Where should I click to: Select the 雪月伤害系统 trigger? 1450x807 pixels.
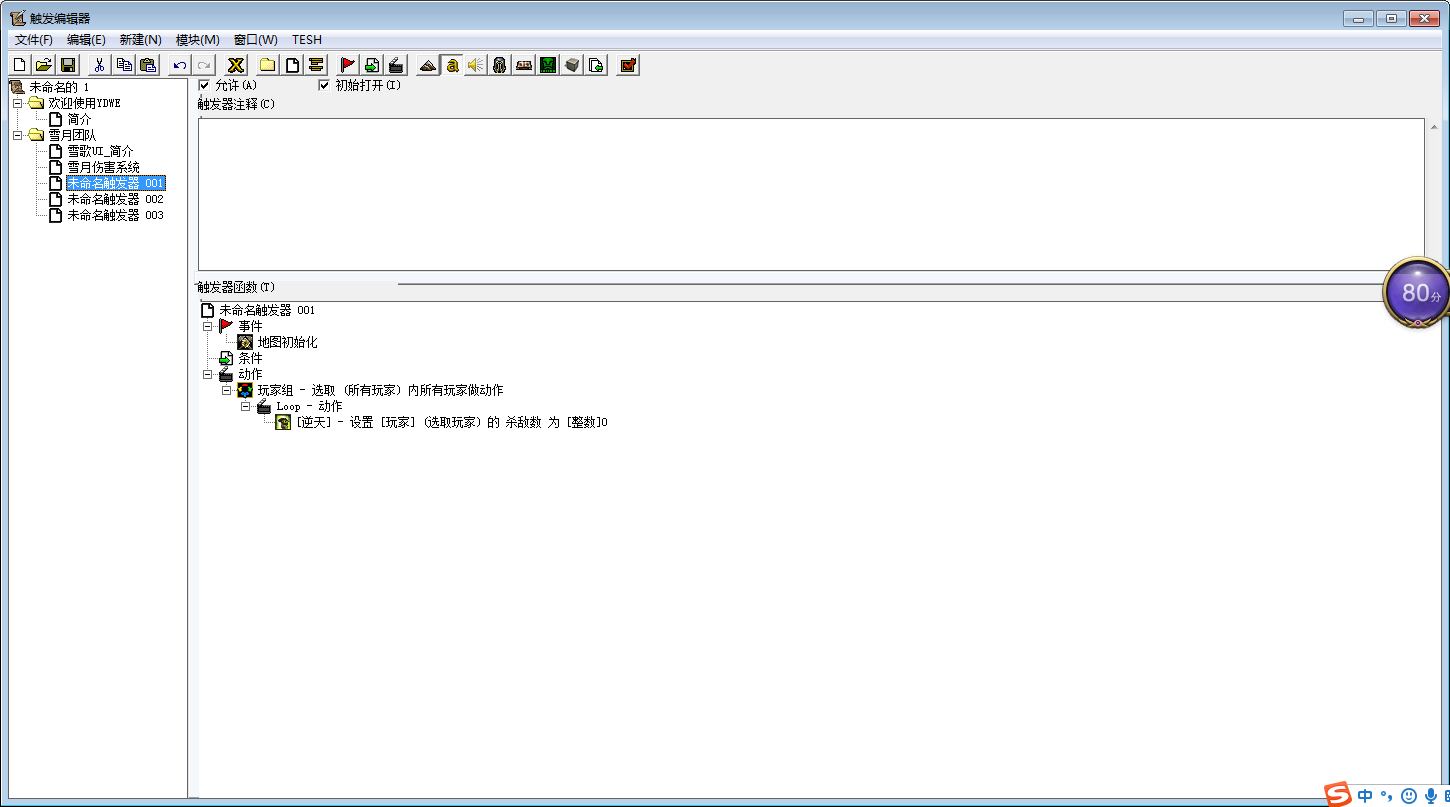point(103,167)
